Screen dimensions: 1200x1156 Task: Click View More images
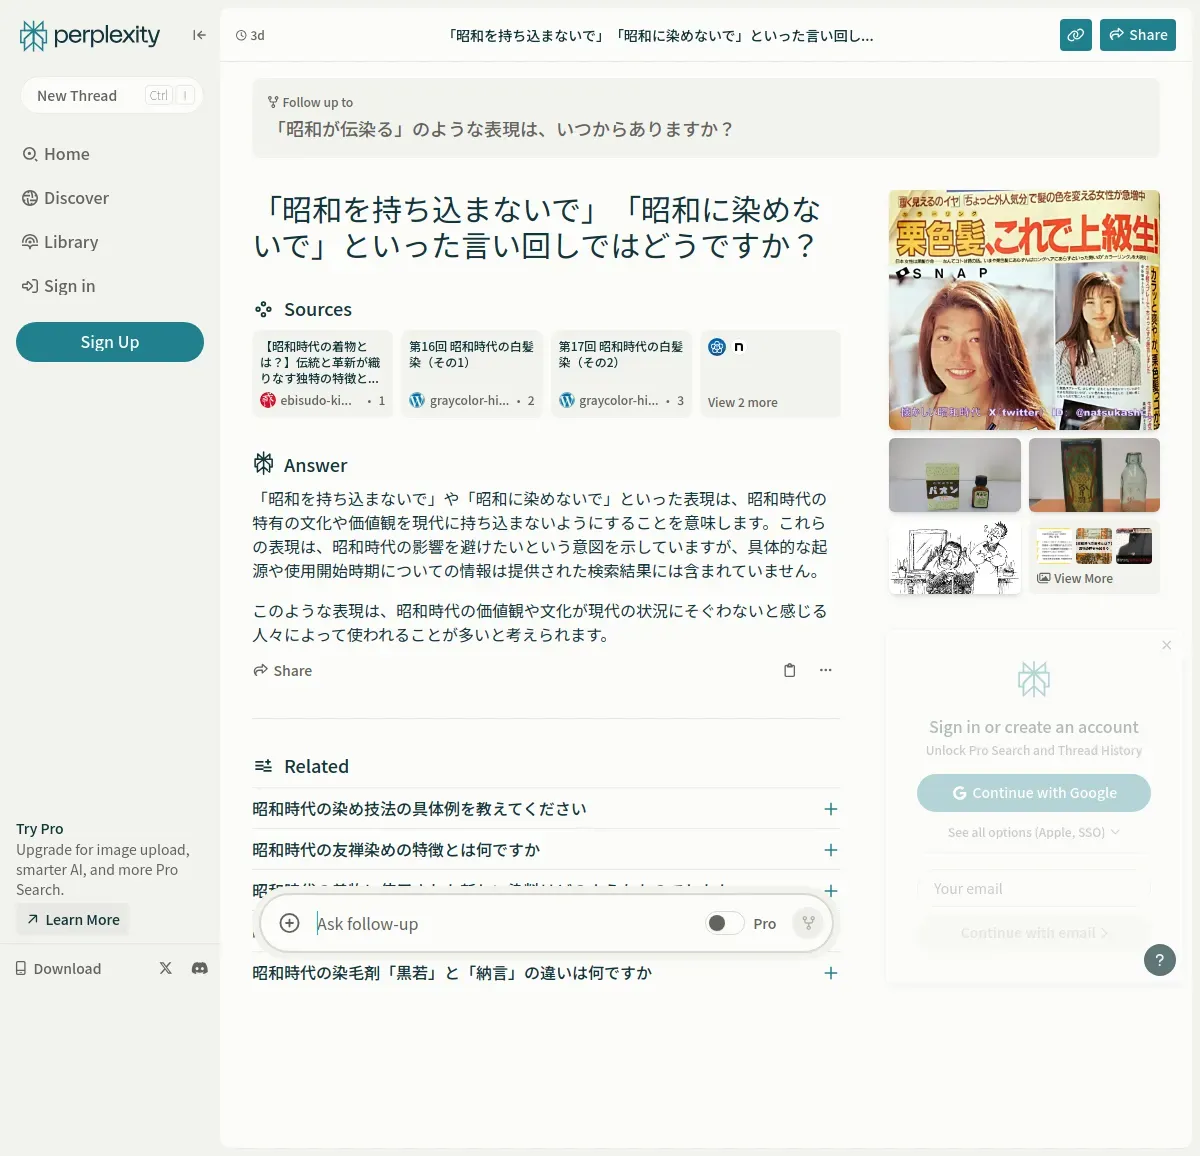(1094, 557)
